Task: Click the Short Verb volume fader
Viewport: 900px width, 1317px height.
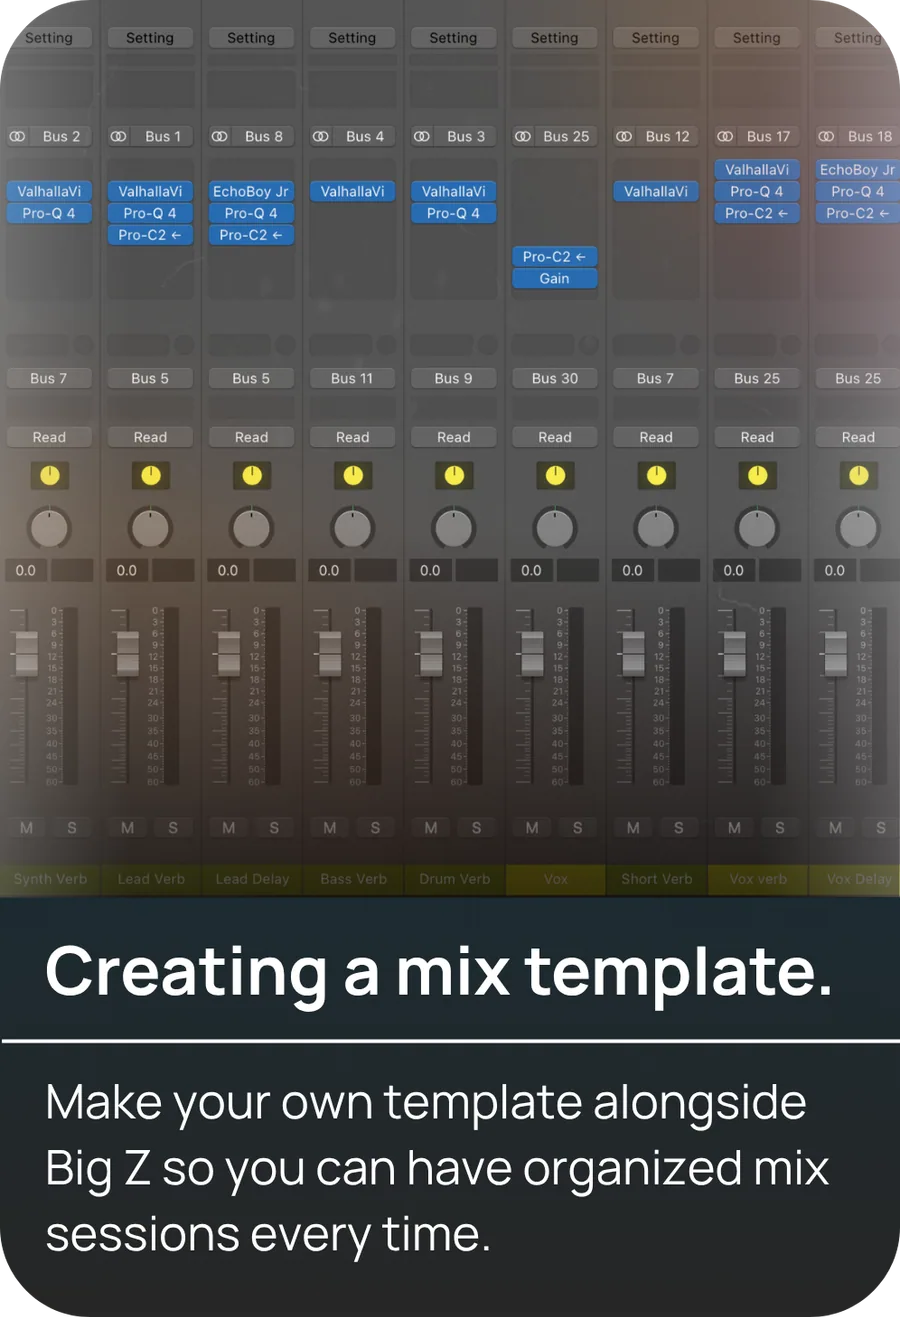Action: 633,653
